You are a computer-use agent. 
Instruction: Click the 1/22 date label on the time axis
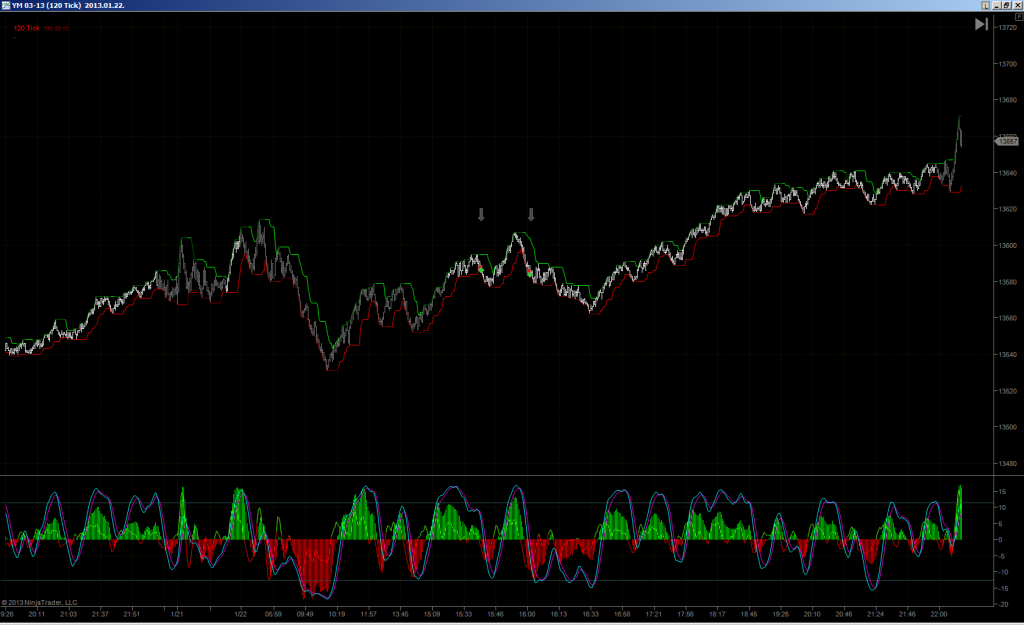pos(241,614)
